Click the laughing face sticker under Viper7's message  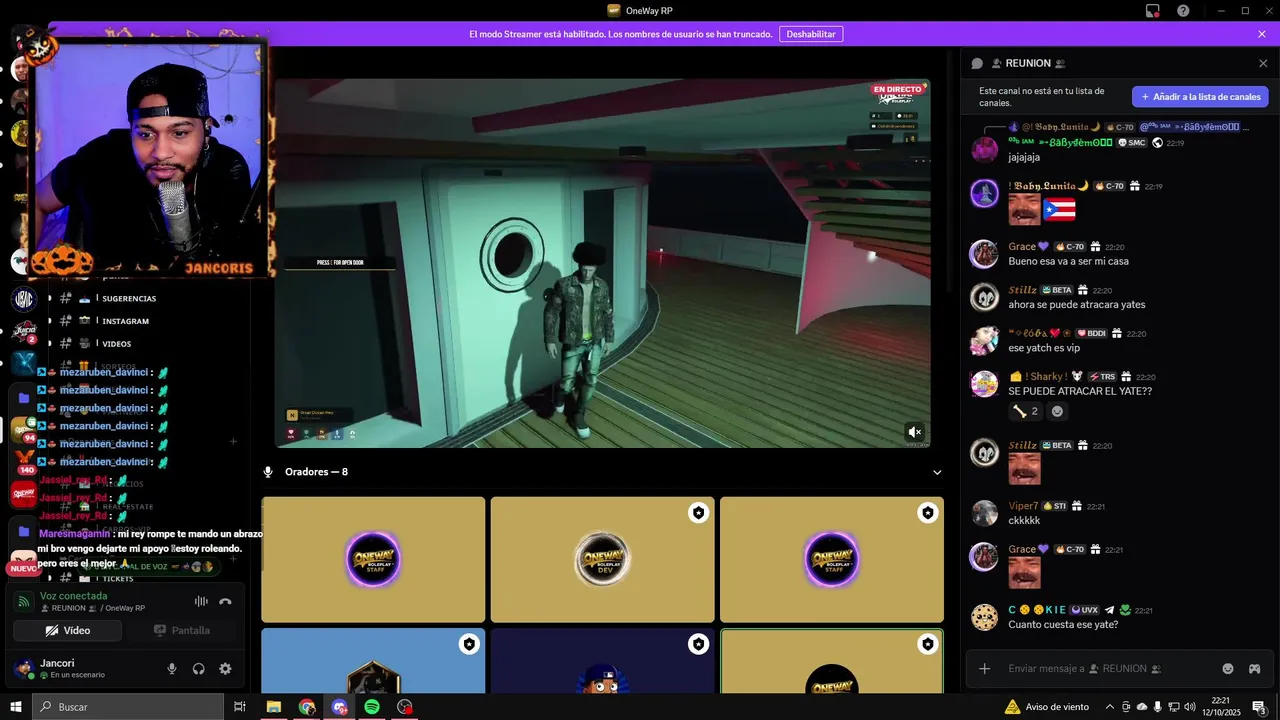1024,572
